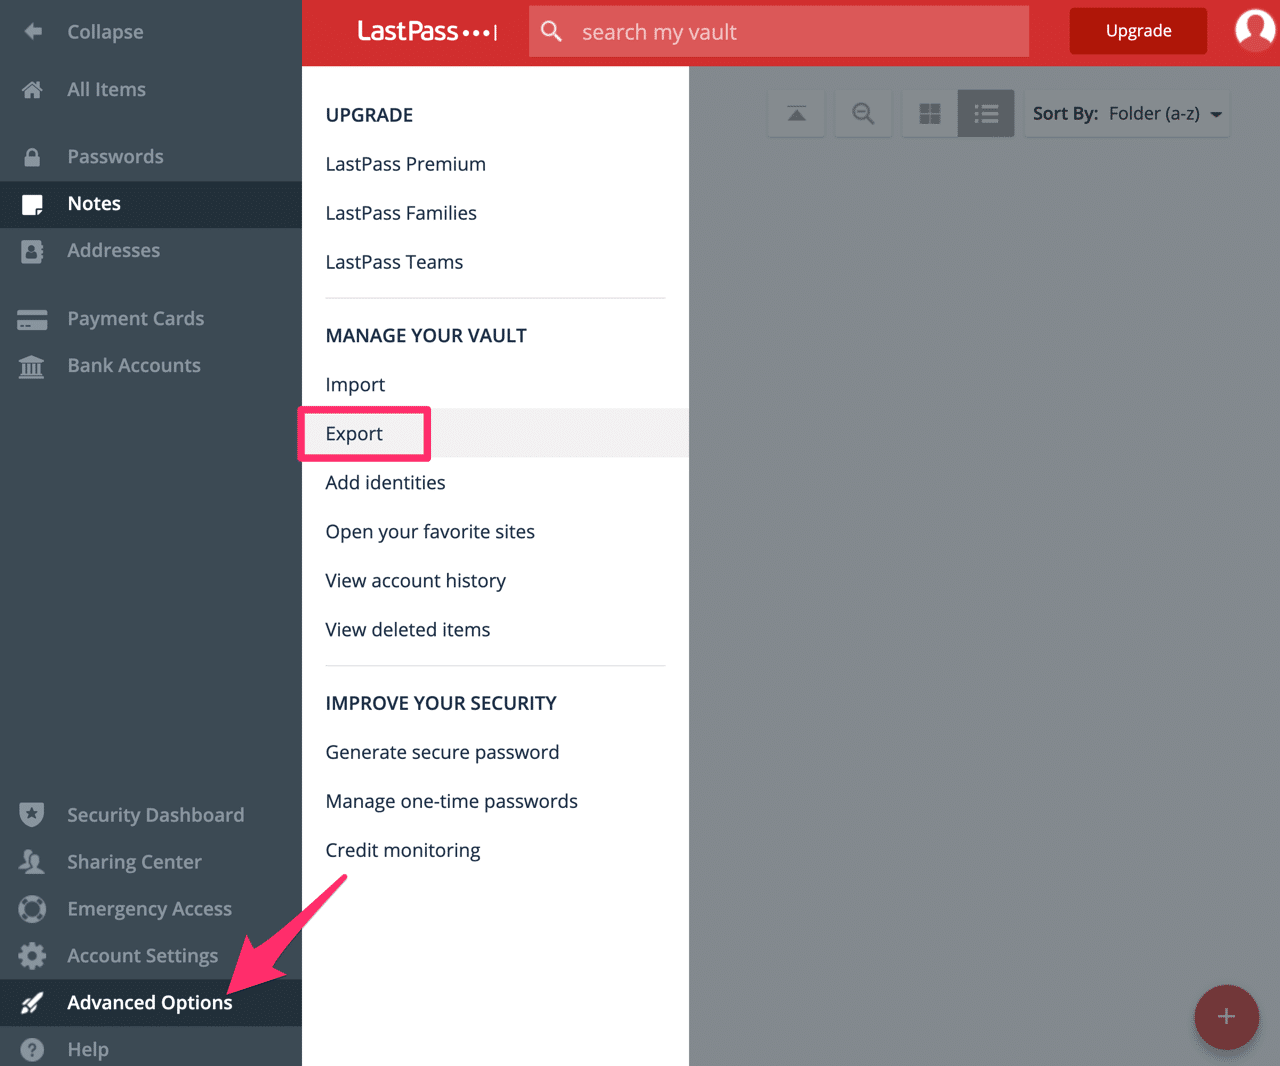Select View deleted items
1280x1066 pixels.
click(x=408, y=630)
